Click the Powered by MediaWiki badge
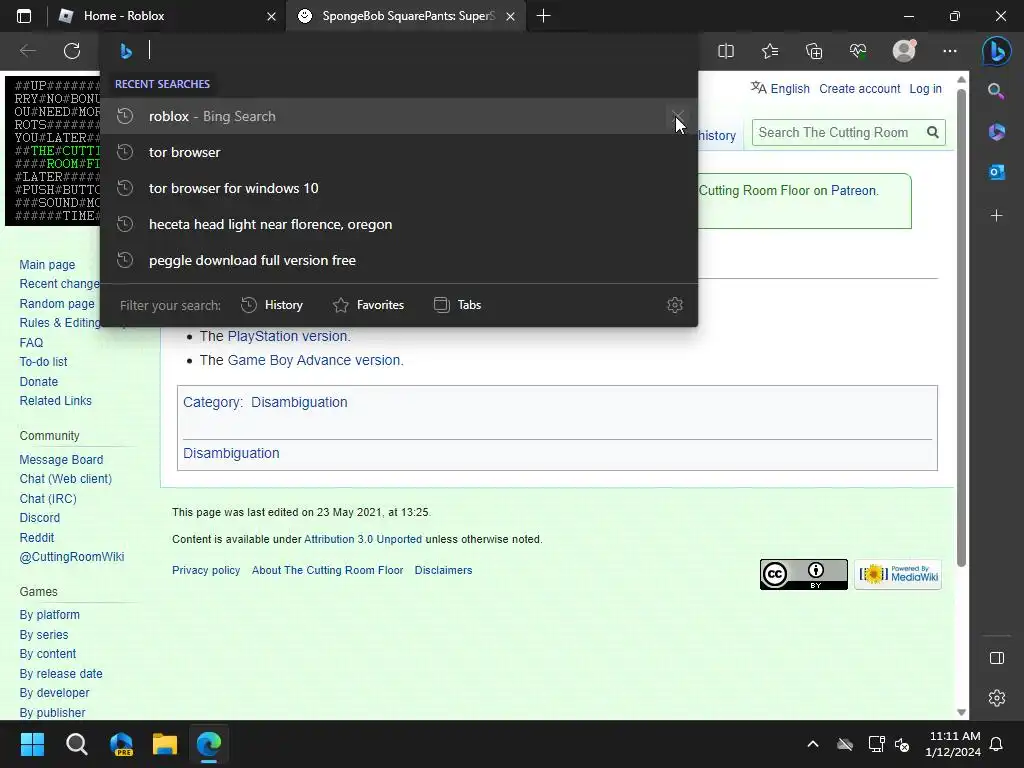This screenshot has height=768, width=1024. click(x=898, y=575)
